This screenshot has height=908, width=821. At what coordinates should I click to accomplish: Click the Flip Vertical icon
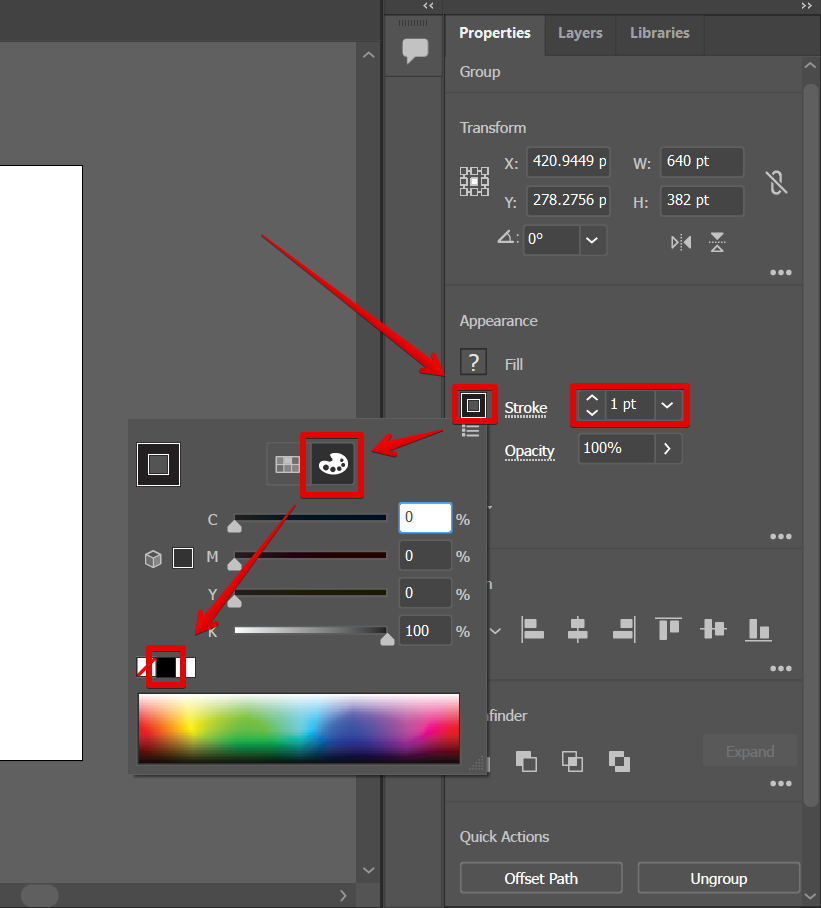pyautogui.click(x=717, y=242)
